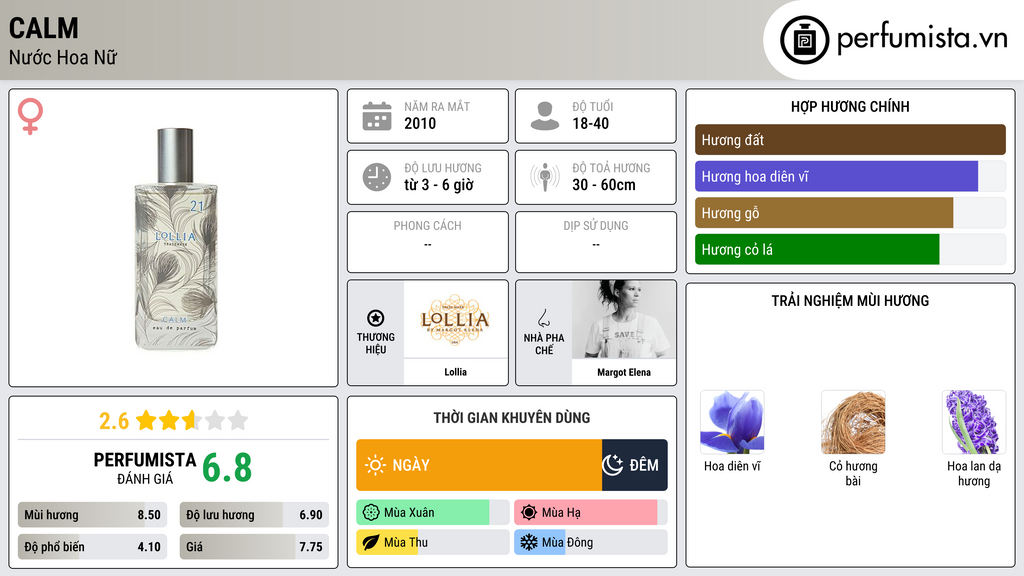The image size is (1024, 576).
Task: Click the Độ phổ biến 4.10 score bar
Action: [x=93, y=547]
